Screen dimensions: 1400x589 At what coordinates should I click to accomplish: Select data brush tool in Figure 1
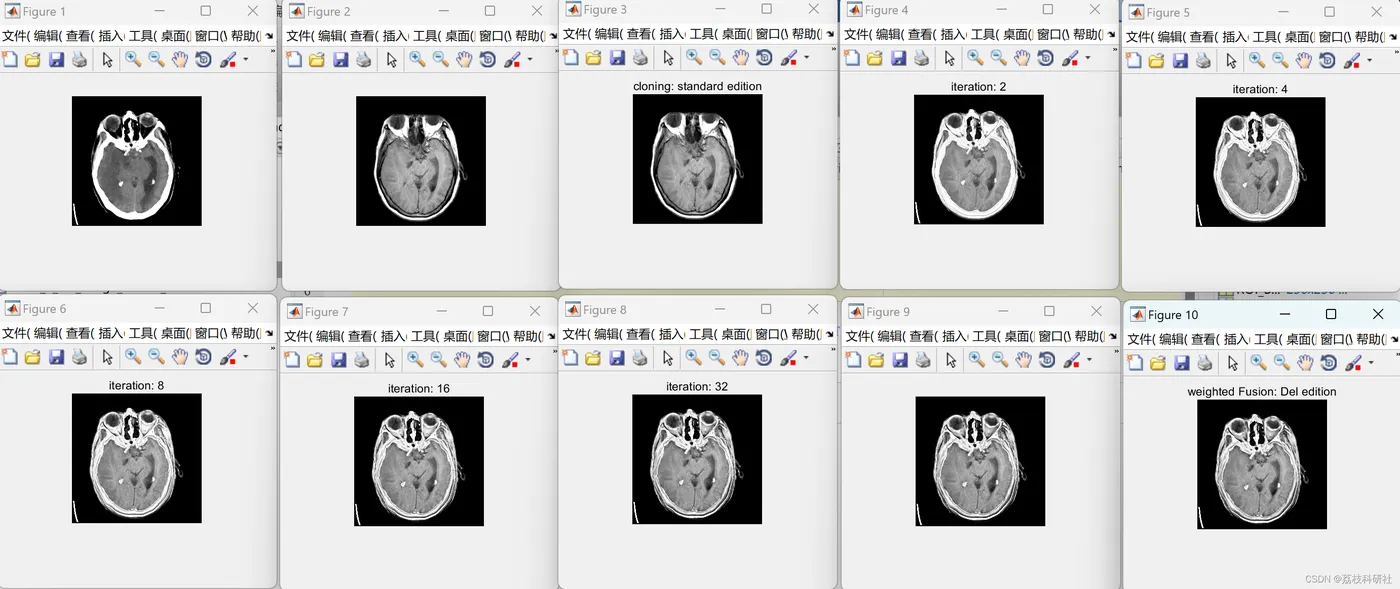click(x=229, y=59)
